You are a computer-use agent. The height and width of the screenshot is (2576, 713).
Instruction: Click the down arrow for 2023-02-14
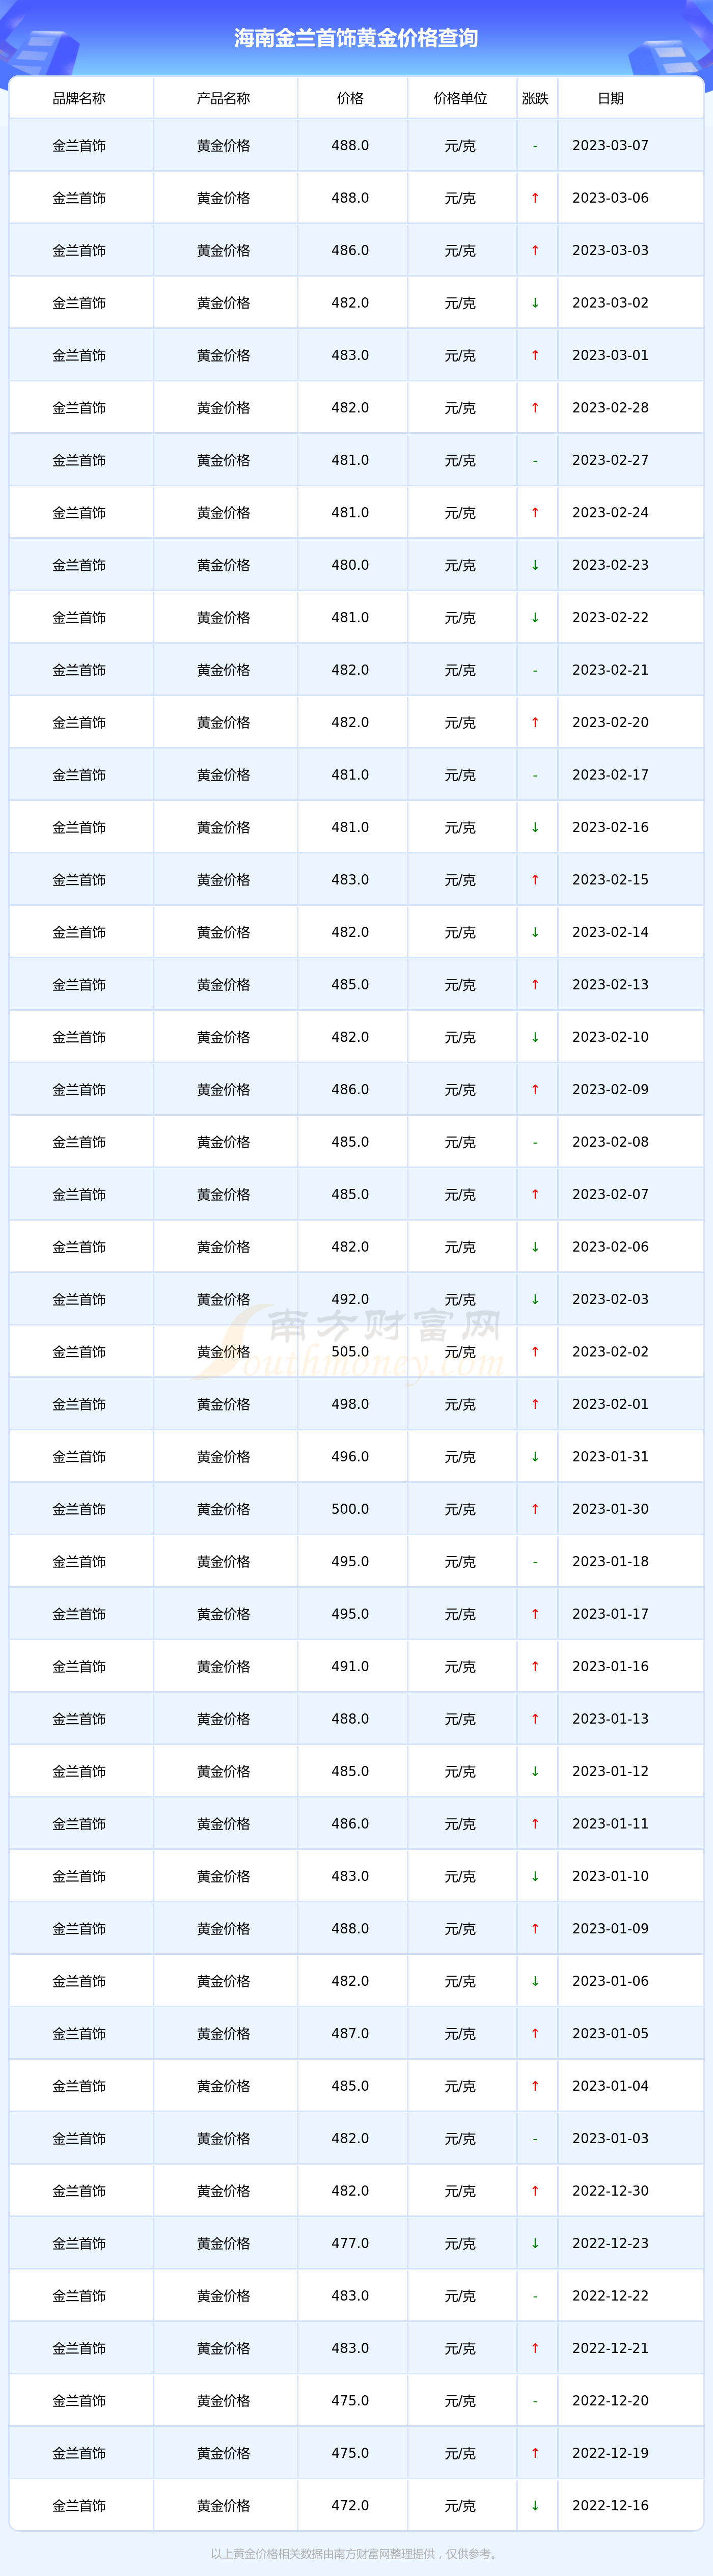click(535, 932)
